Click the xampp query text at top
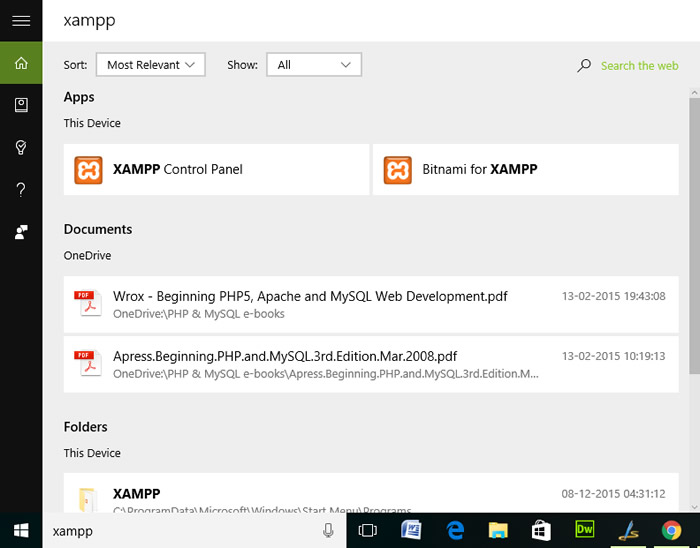The height and width of the screenshot is (548, 700). (89, 21)
